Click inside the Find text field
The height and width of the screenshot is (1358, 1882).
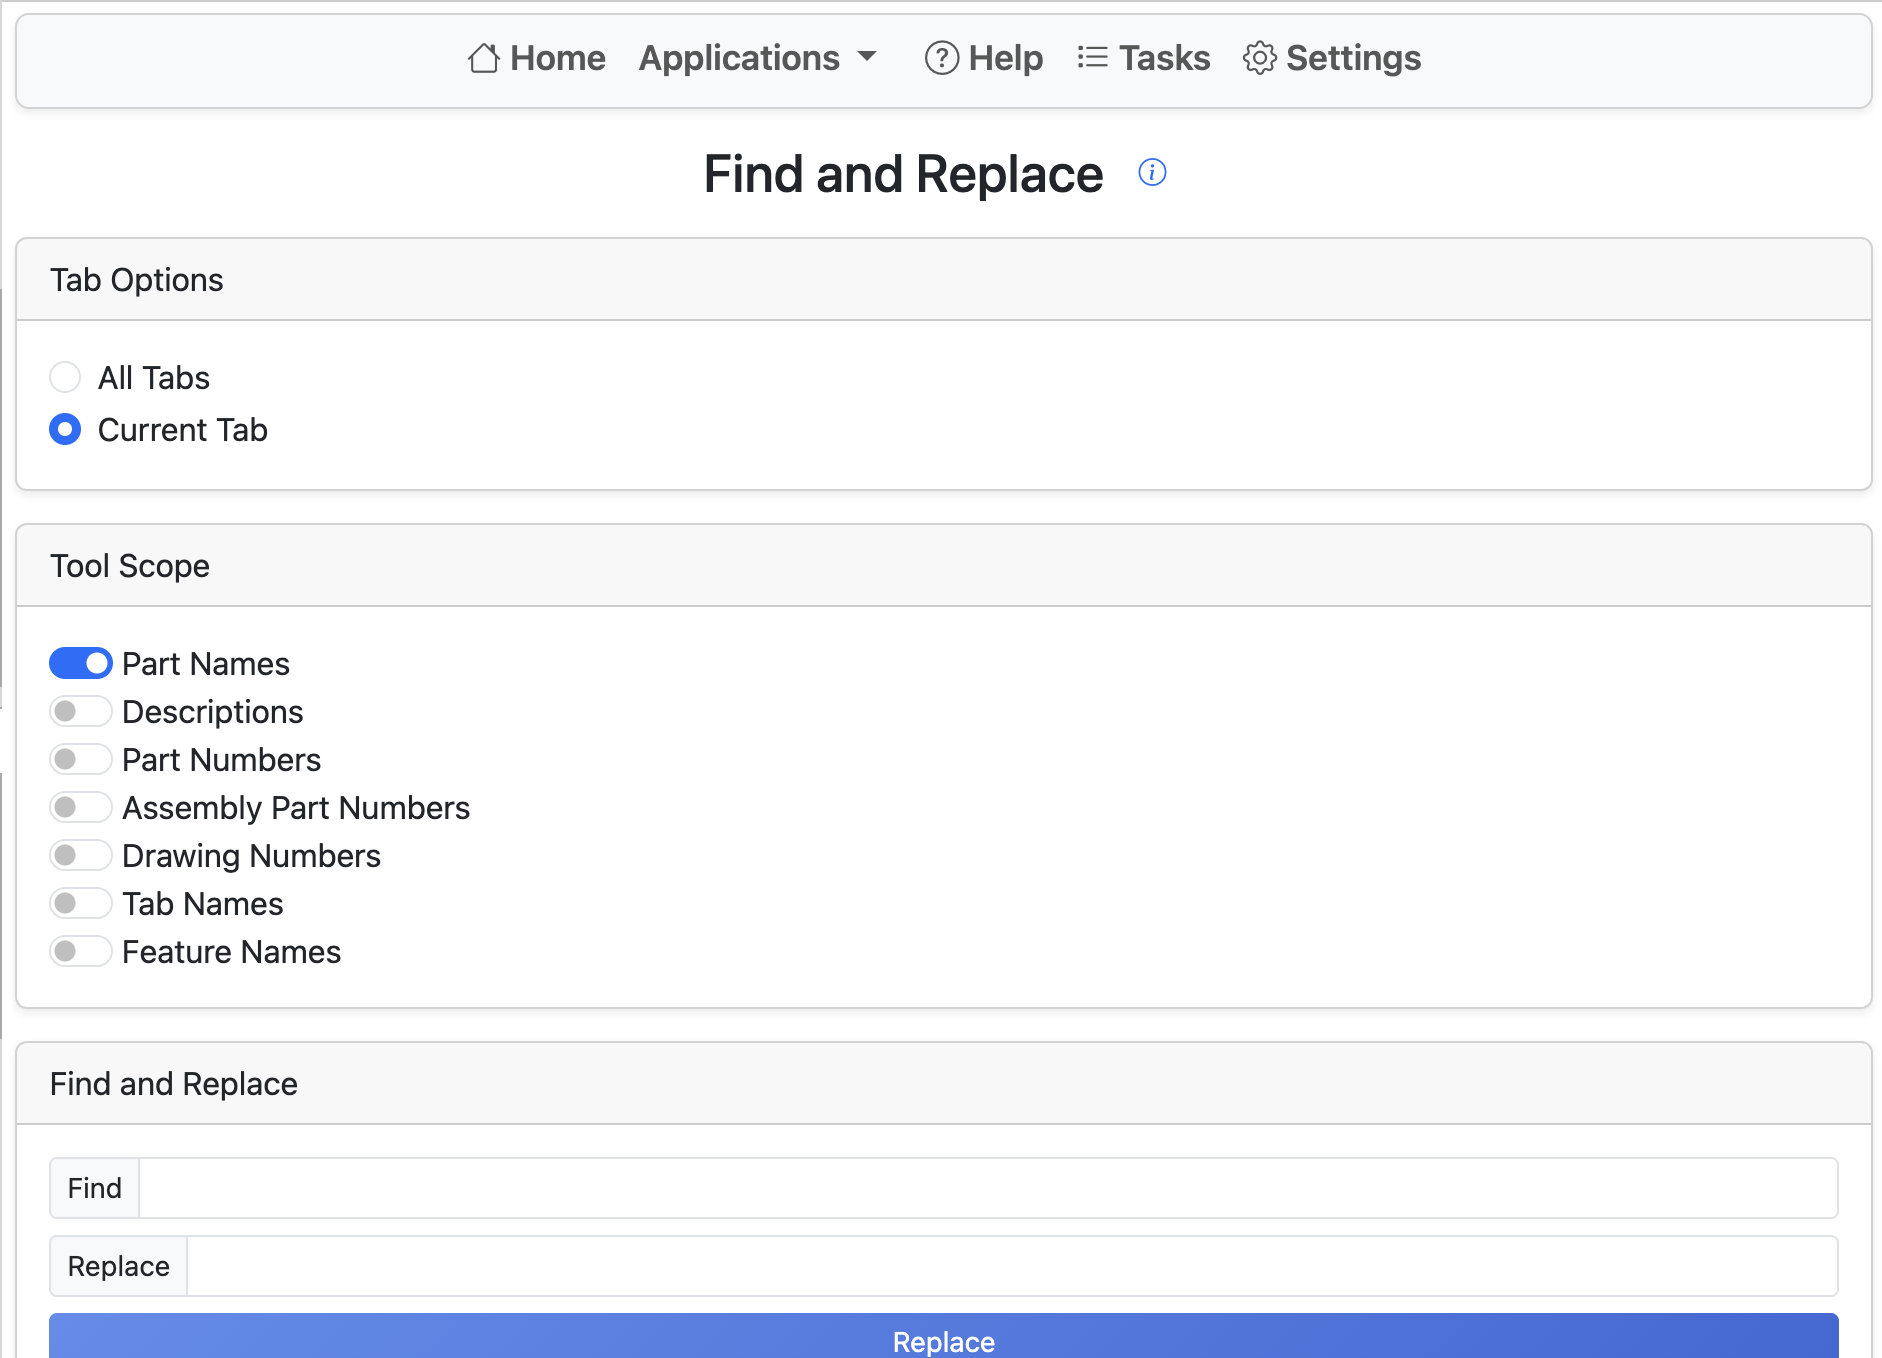coord(900,1188)
